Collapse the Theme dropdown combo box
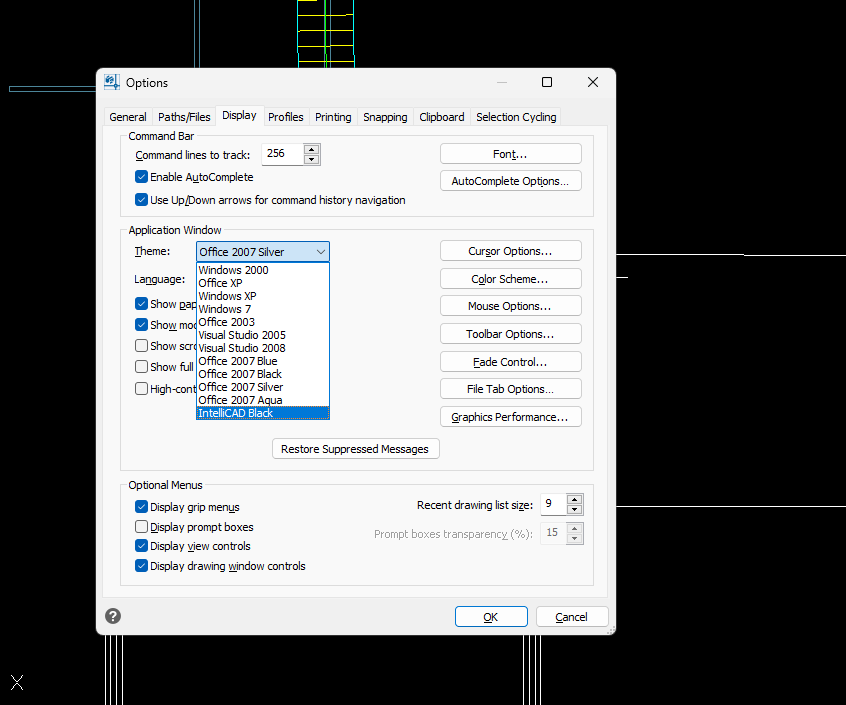Screen dimensions: 846x705 [x=263, y=252]
